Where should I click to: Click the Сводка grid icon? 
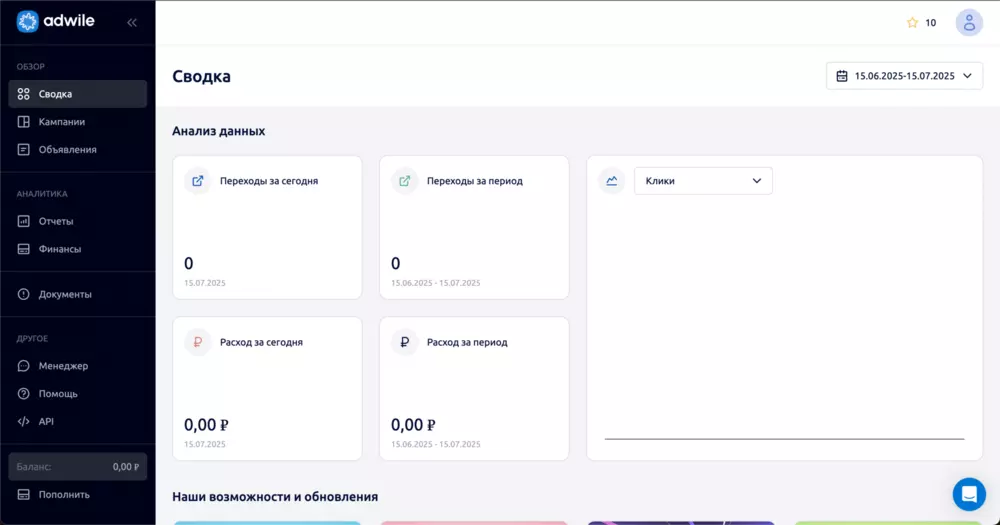[24, 94]
